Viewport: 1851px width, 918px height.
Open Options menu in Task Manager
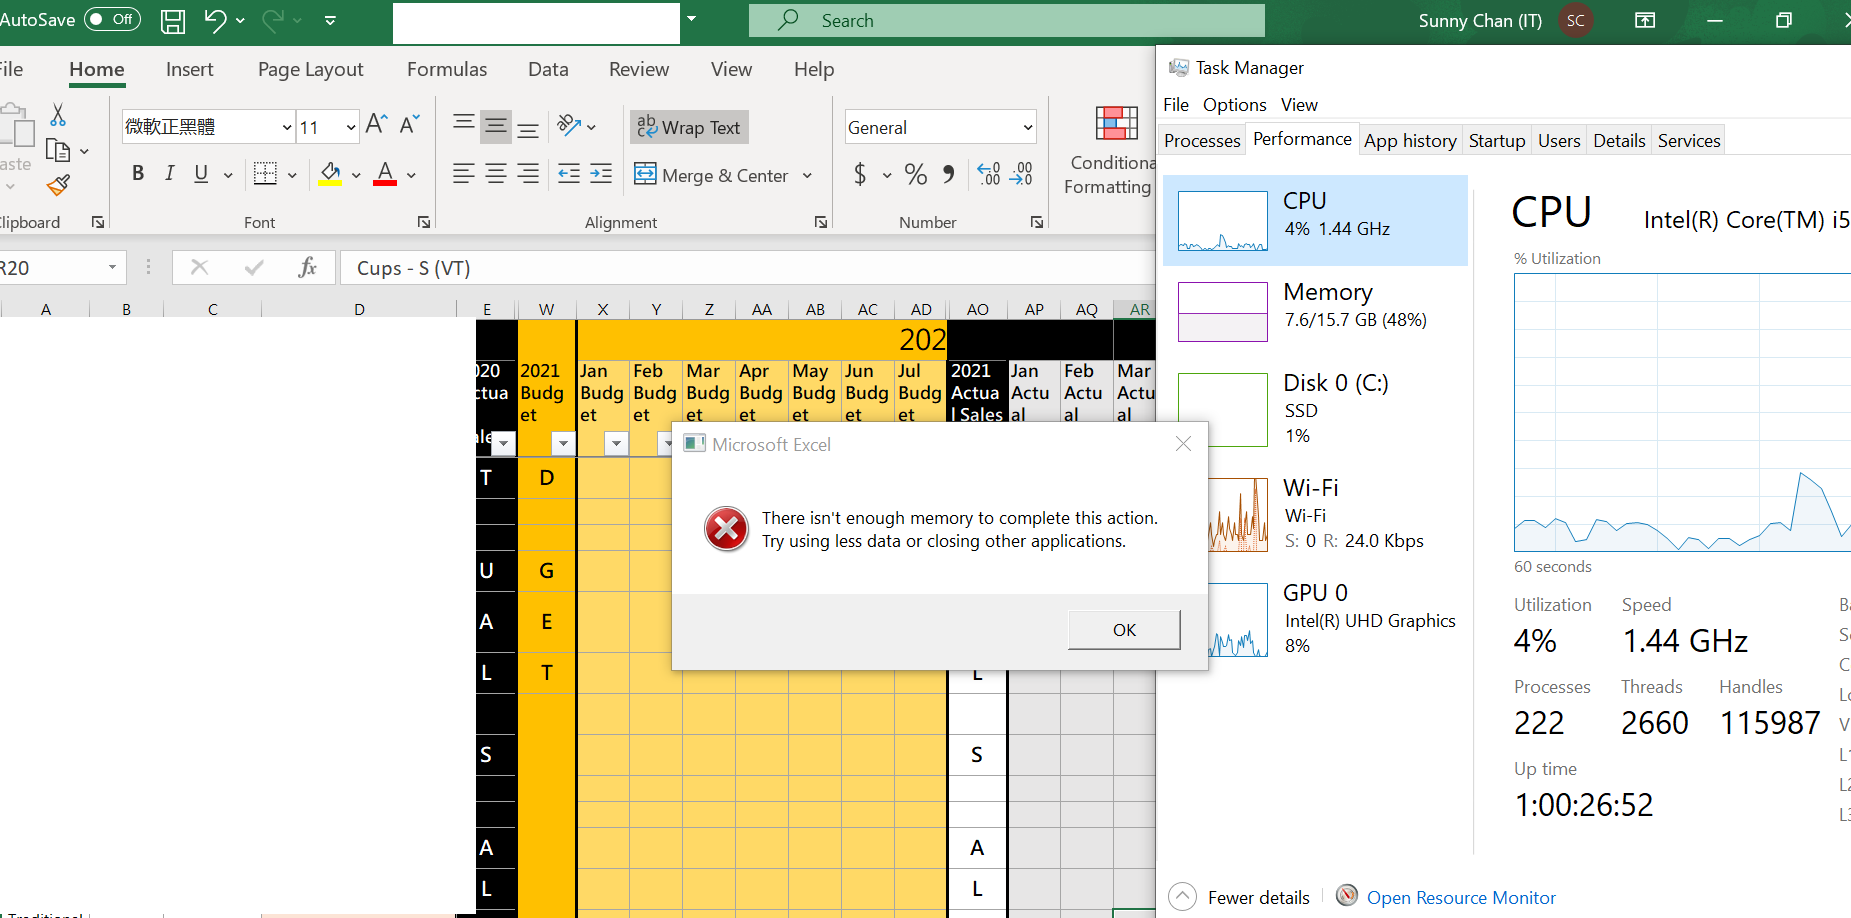coord(1234,105)
